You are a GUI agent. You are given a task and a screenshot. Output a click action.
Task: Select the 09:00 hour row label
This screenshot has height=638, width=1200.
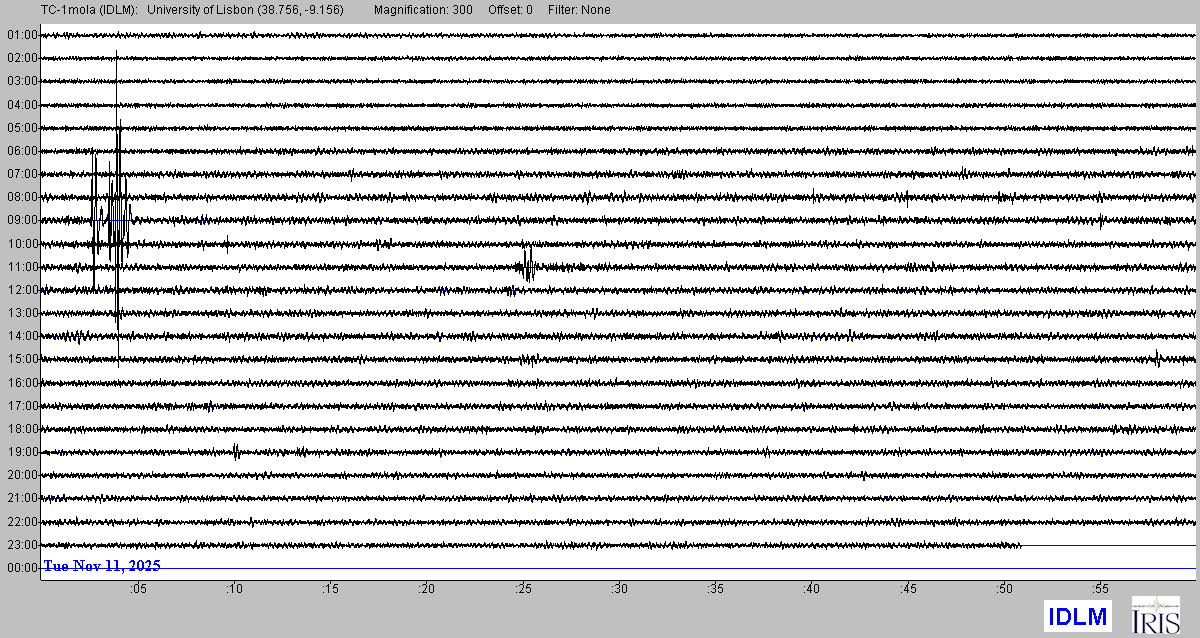pos(21,220)
